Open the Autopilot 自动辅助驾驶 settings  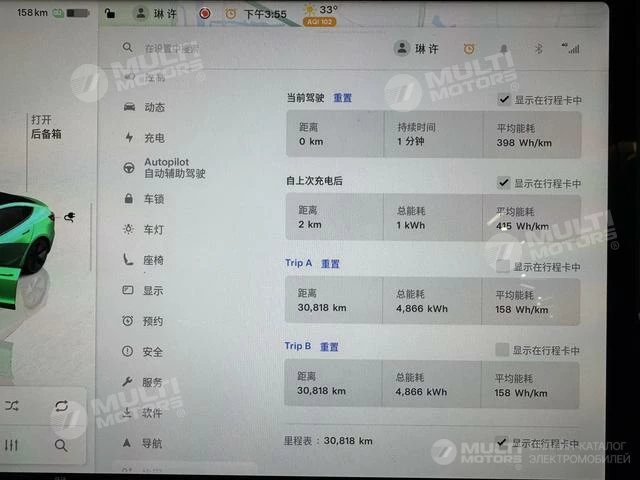[x=173, y=167]
